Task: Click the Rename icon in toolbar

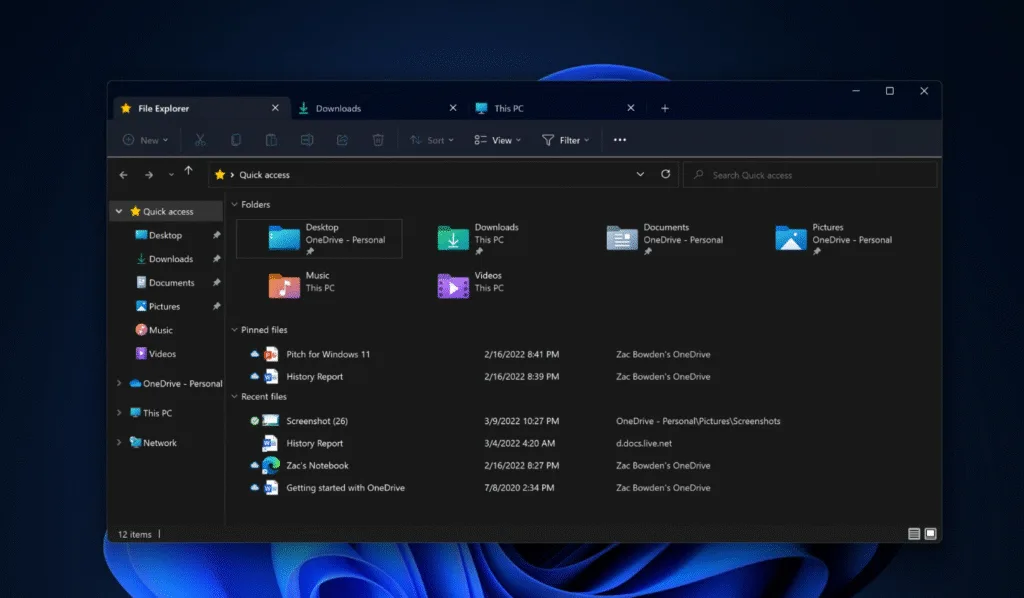Action: click(x=307, y=140)
